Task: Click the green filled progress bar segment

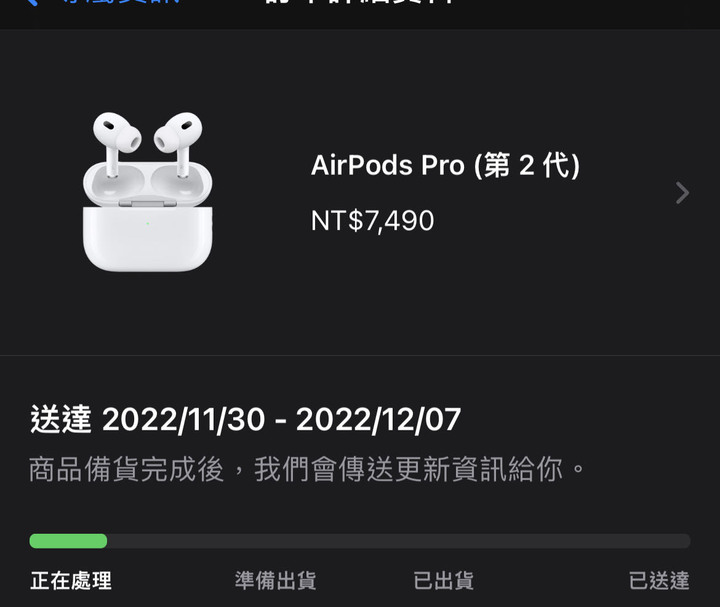Action: [68, 541]
